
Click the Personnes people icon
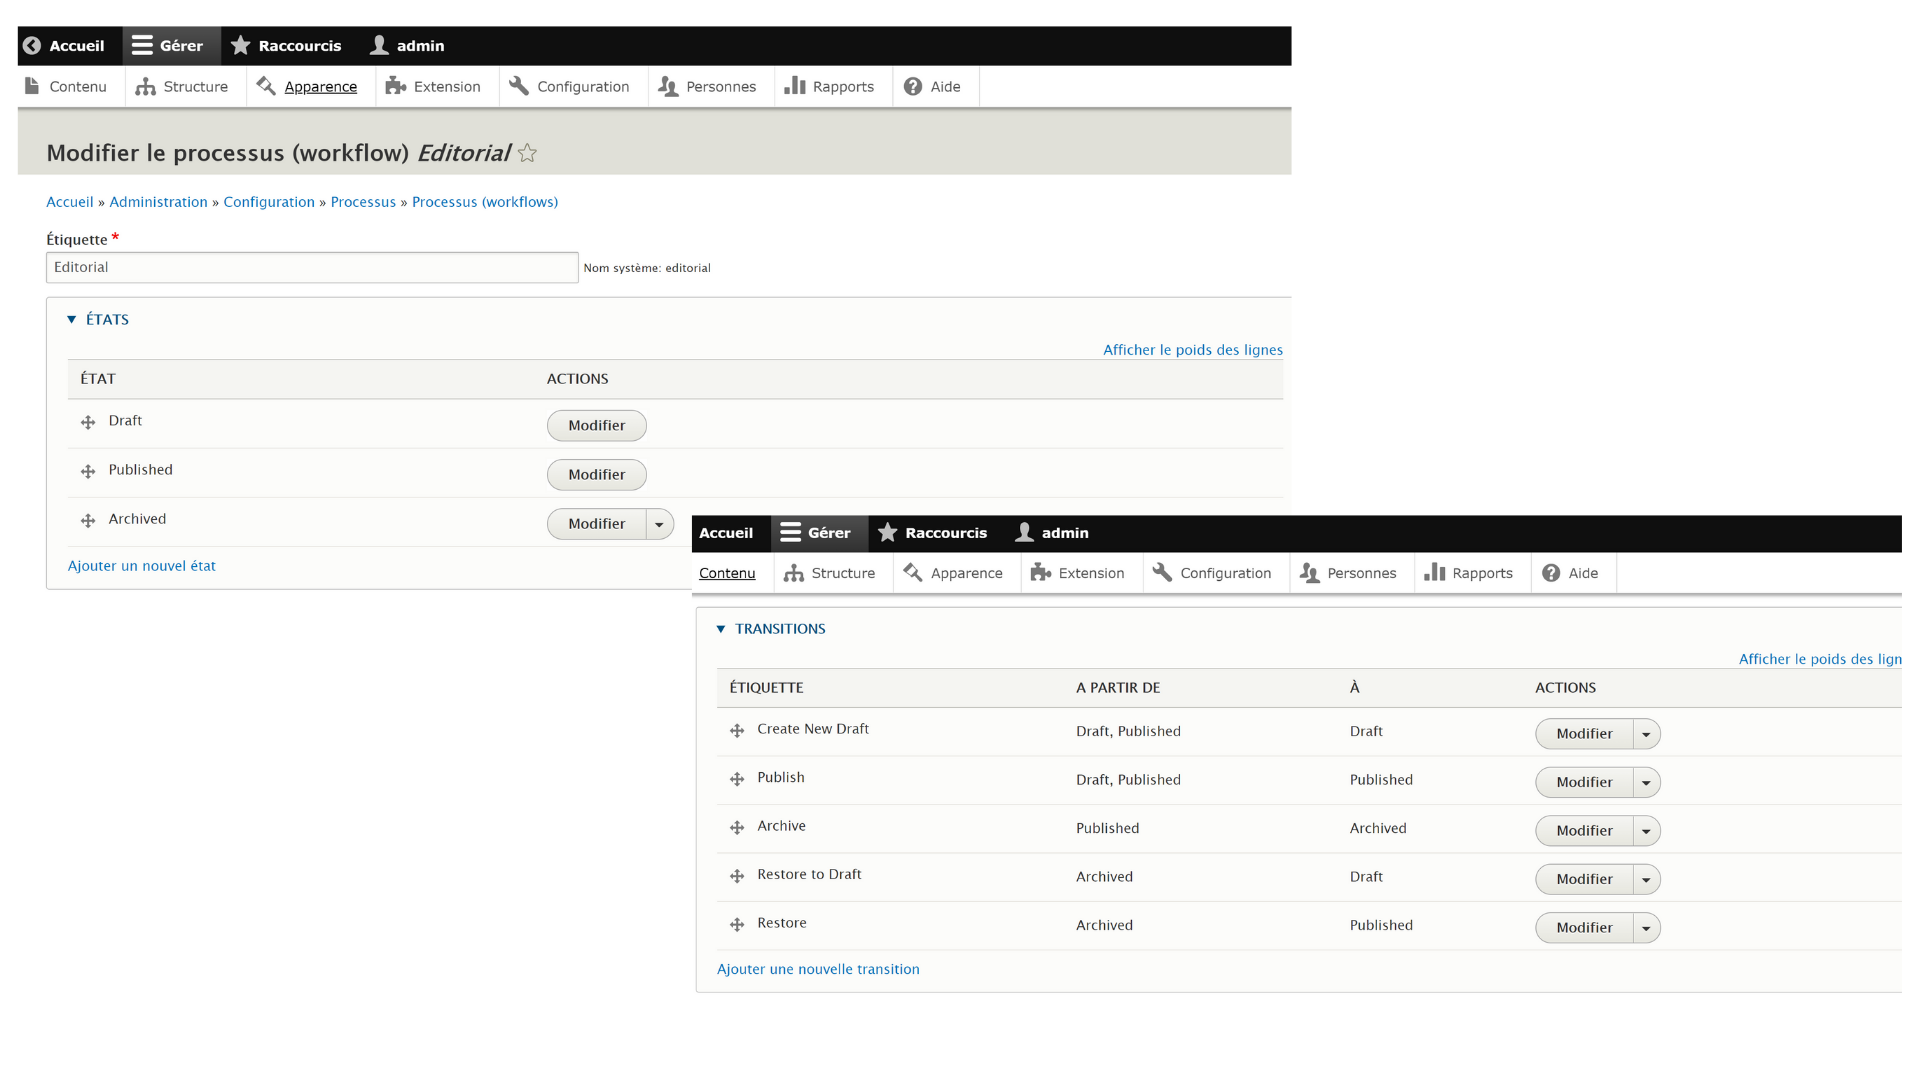[666, 86]
